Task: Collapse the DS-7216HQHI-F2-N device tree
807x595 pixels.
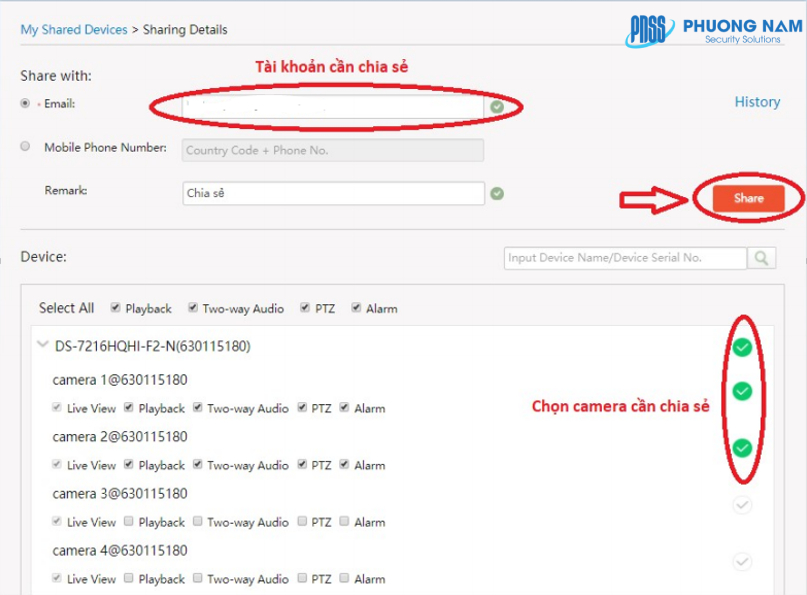Action: point(42,345)
